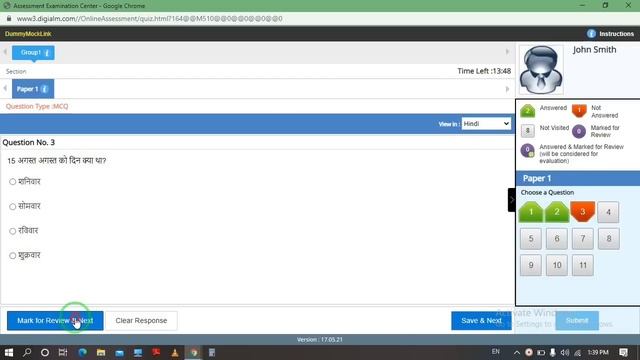Viewport: 640px width, 360px height.
Task: Click the Instructions info icon
Action: click(x=591, y=34)
